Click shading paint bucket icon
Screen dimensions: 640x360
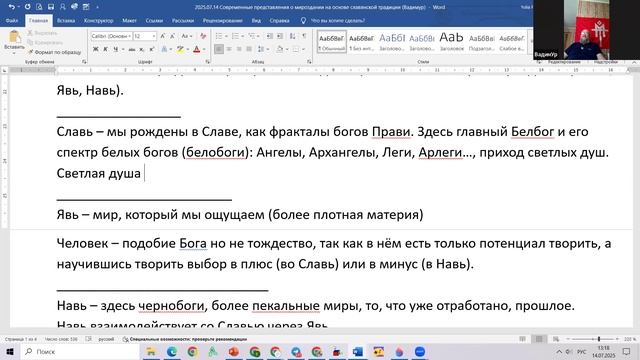point(280,49)
